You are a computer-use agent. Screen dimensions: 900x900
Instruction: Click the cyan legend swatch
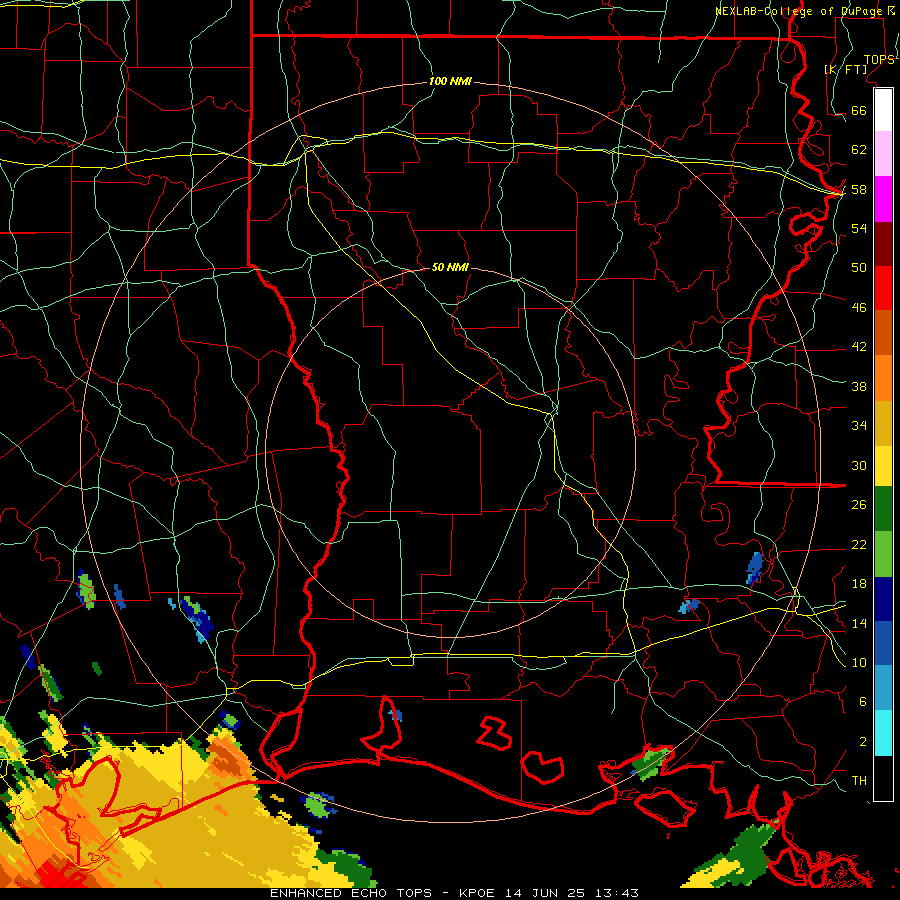(x=883, y=733)
